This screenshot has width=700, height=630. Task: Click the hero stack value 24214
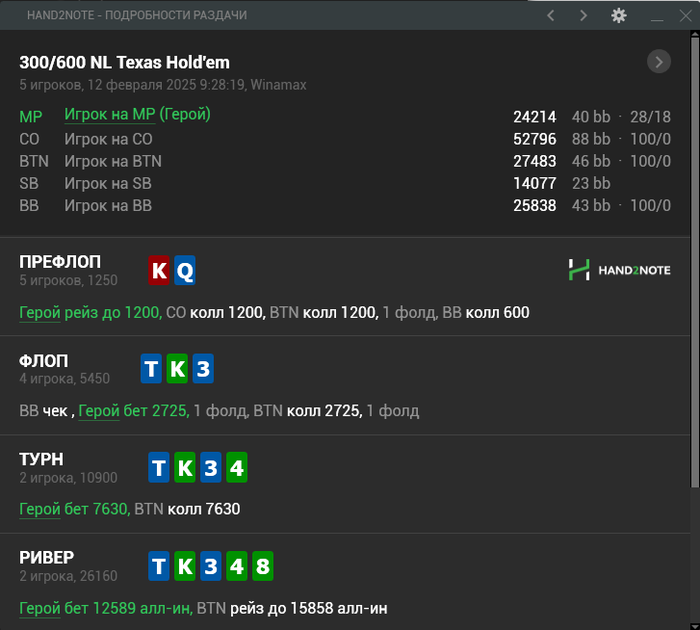point(534,117)
